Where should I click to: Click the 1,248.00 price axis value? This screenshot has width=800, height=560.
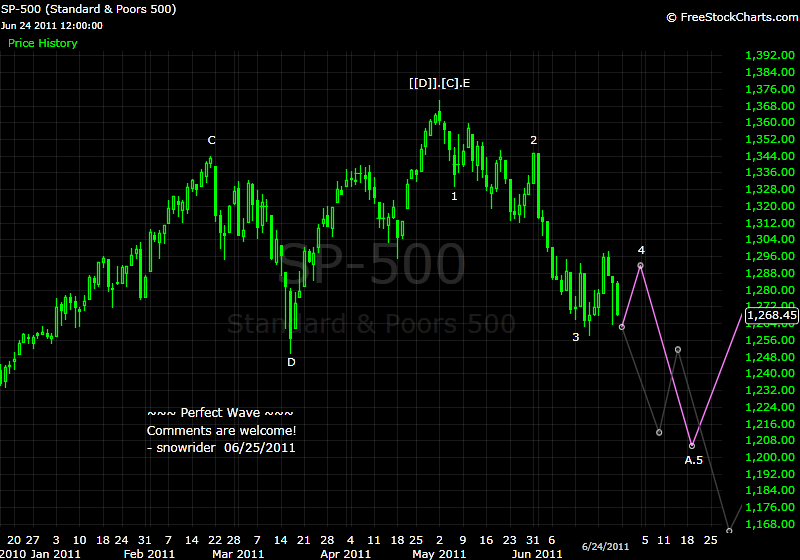tap(770, 357)
